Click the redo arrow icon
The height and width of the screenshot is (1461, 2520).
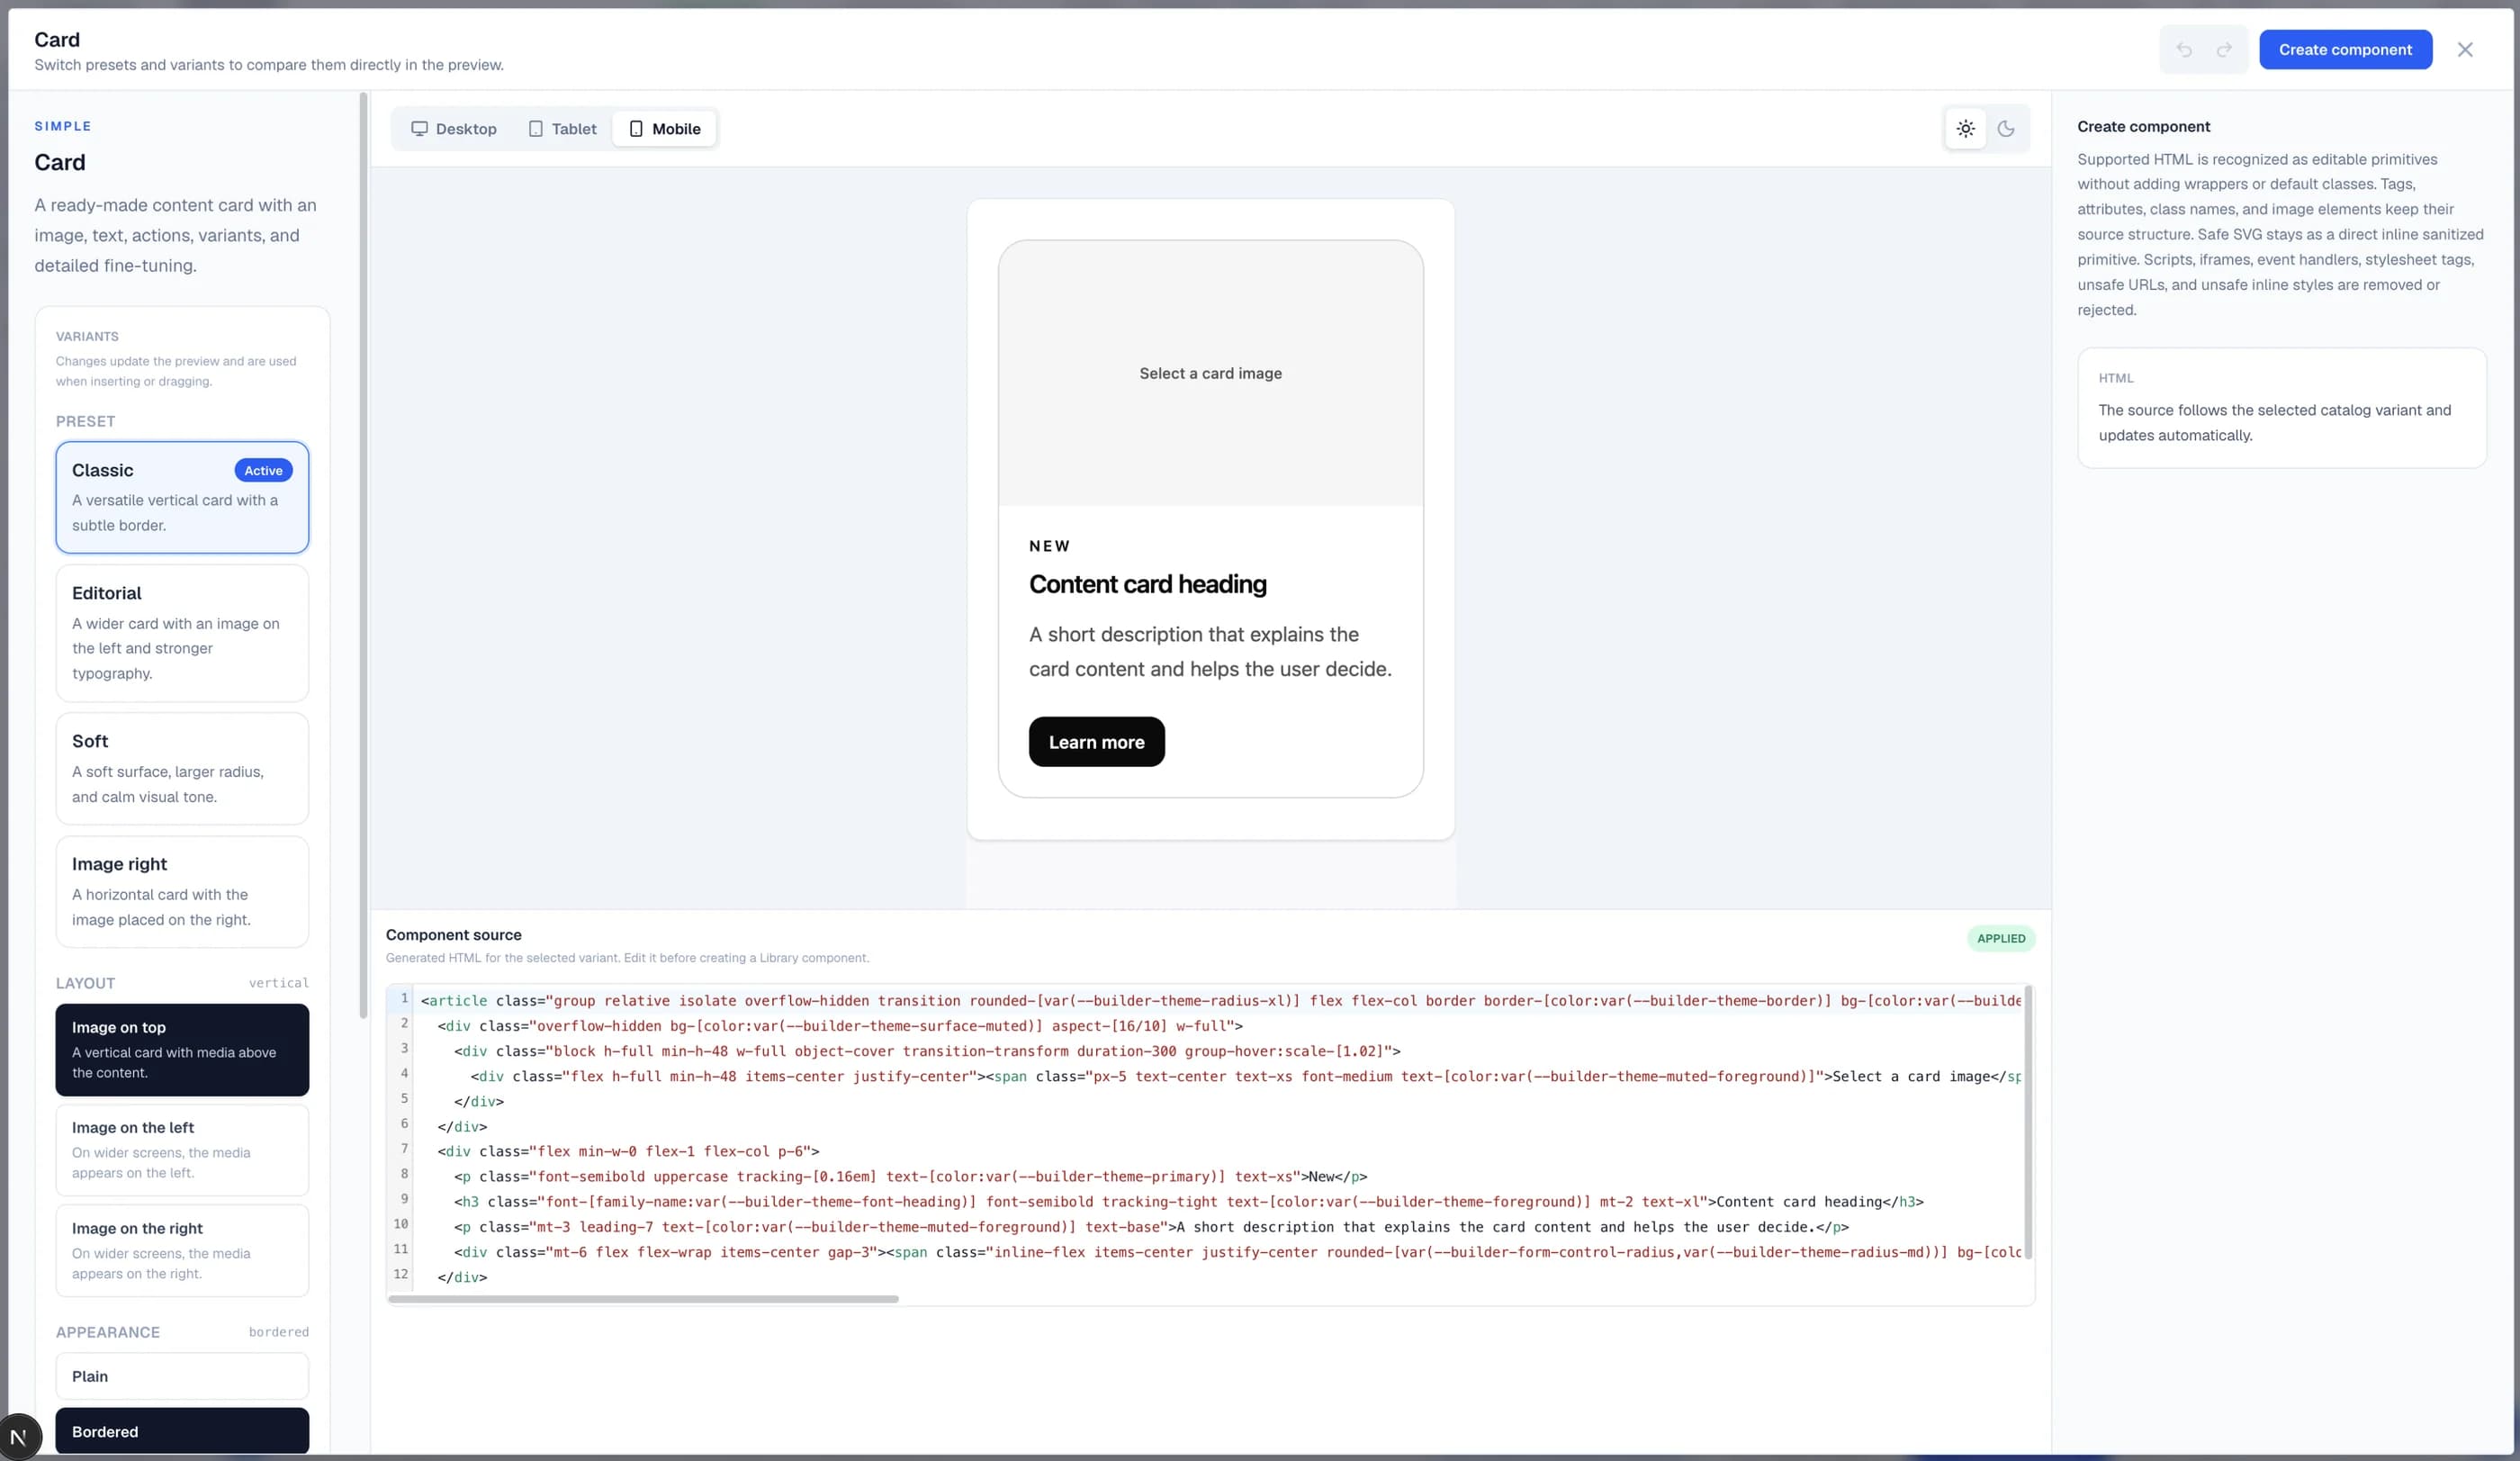pos(2224,50)
